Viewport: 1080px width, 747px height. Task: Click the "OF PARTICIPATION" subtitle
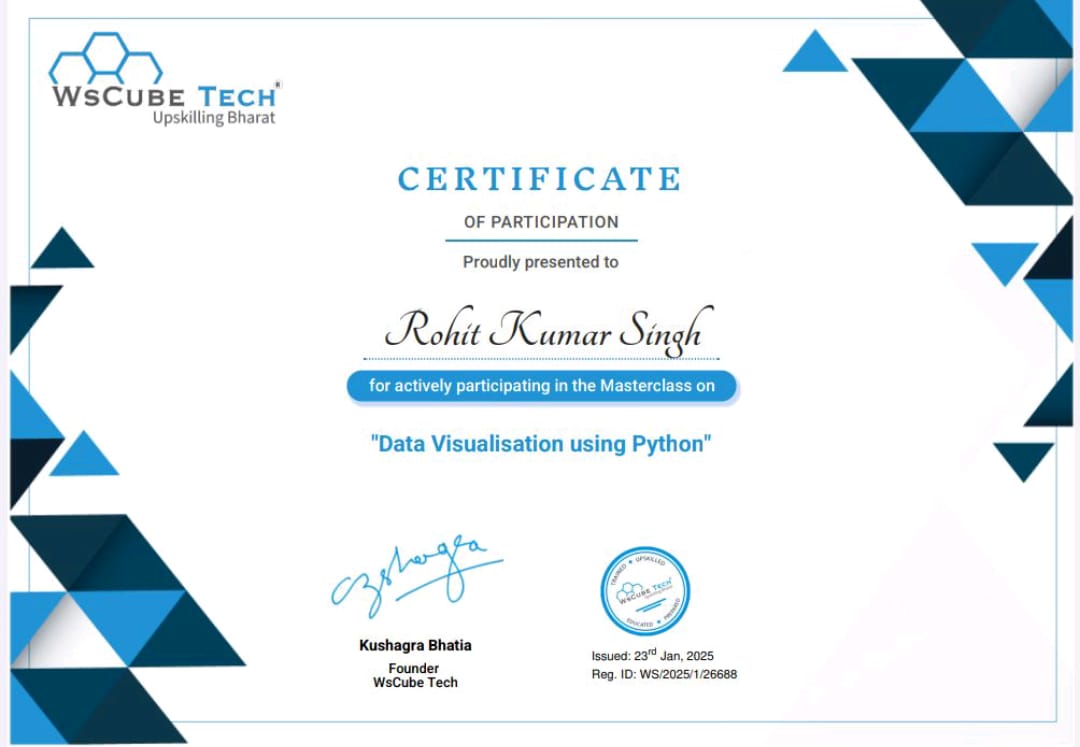(x=541, y=222)
